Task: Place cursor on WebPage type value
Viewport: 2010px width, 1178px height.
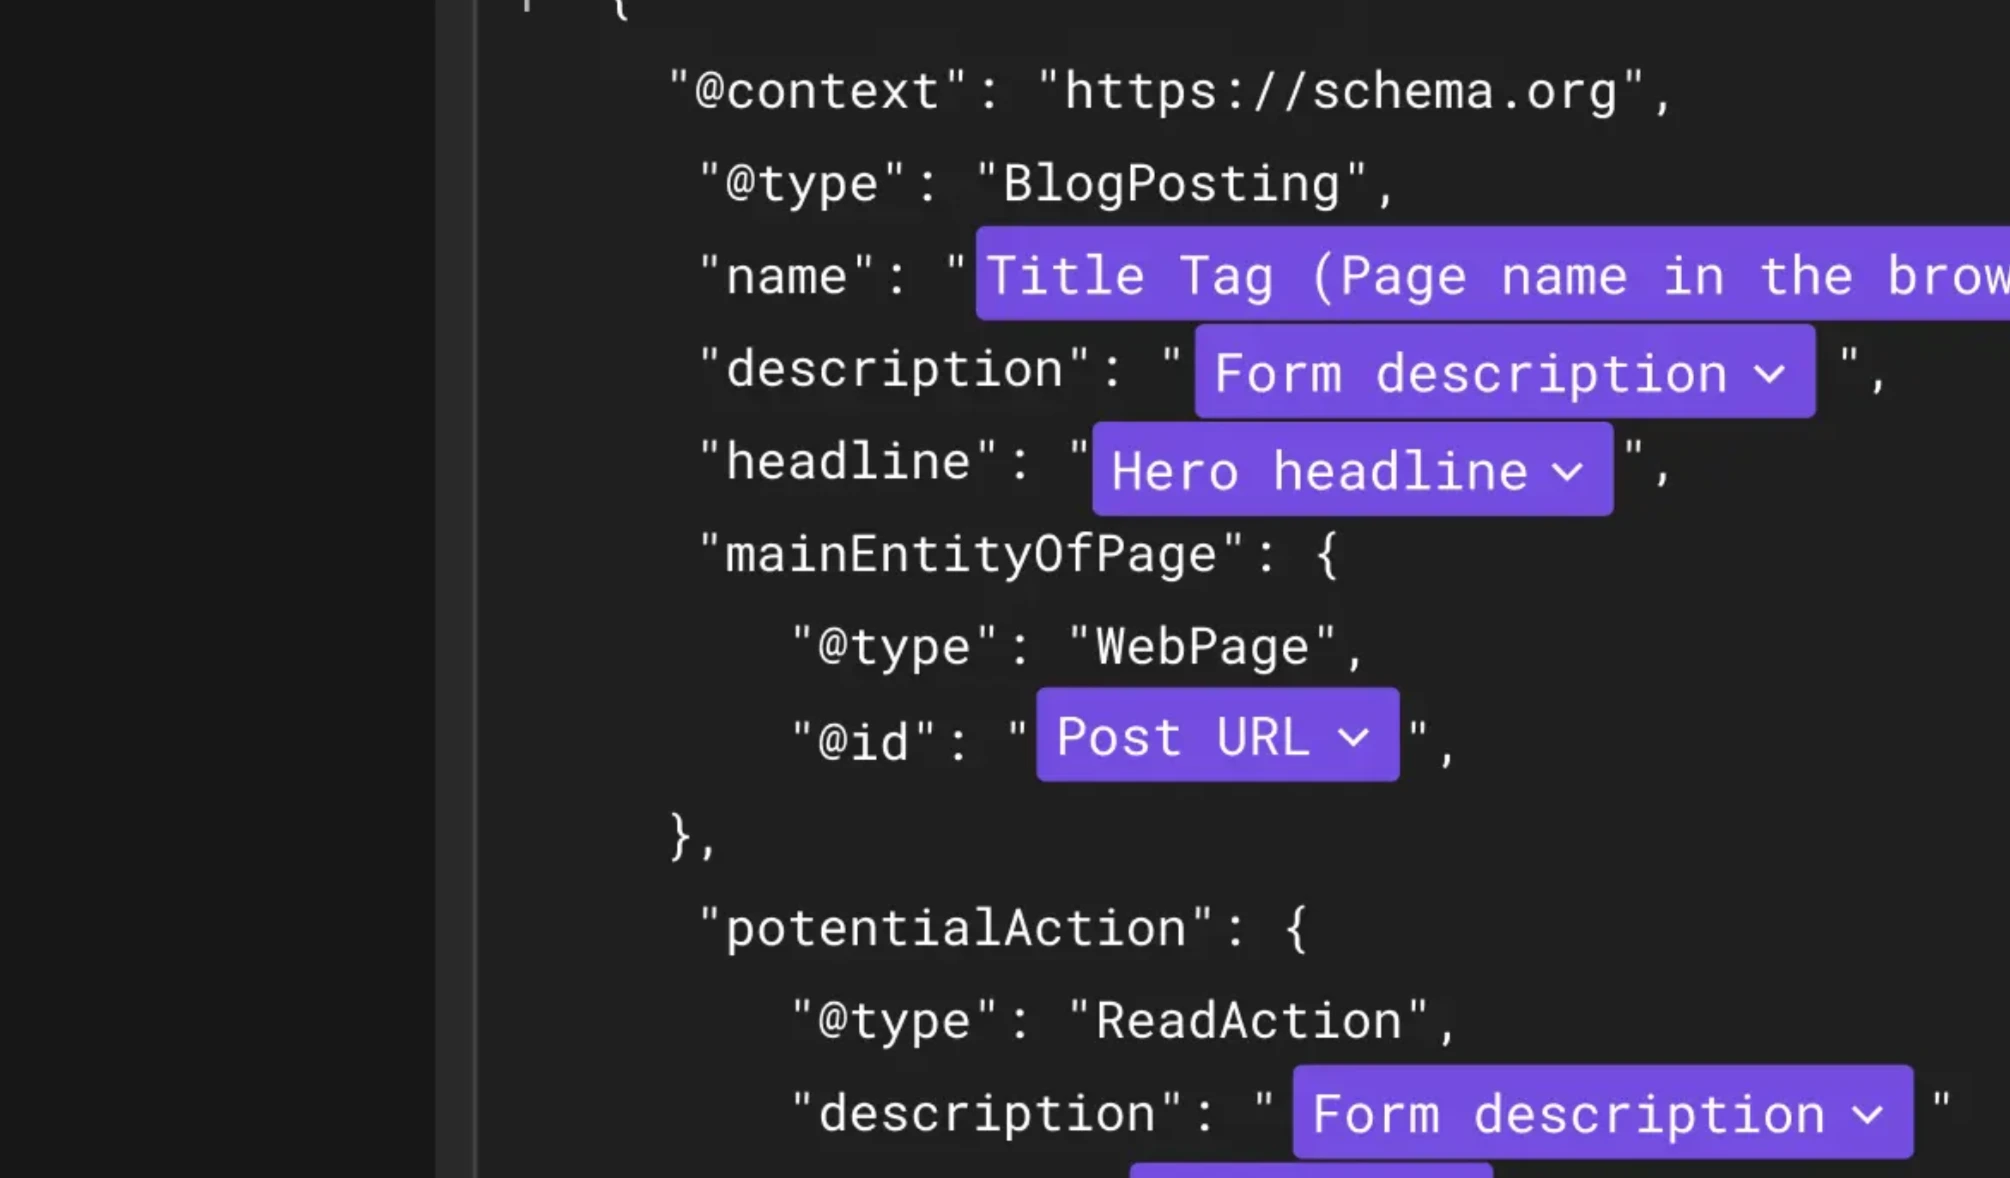Action: (x=1202, y=647)
